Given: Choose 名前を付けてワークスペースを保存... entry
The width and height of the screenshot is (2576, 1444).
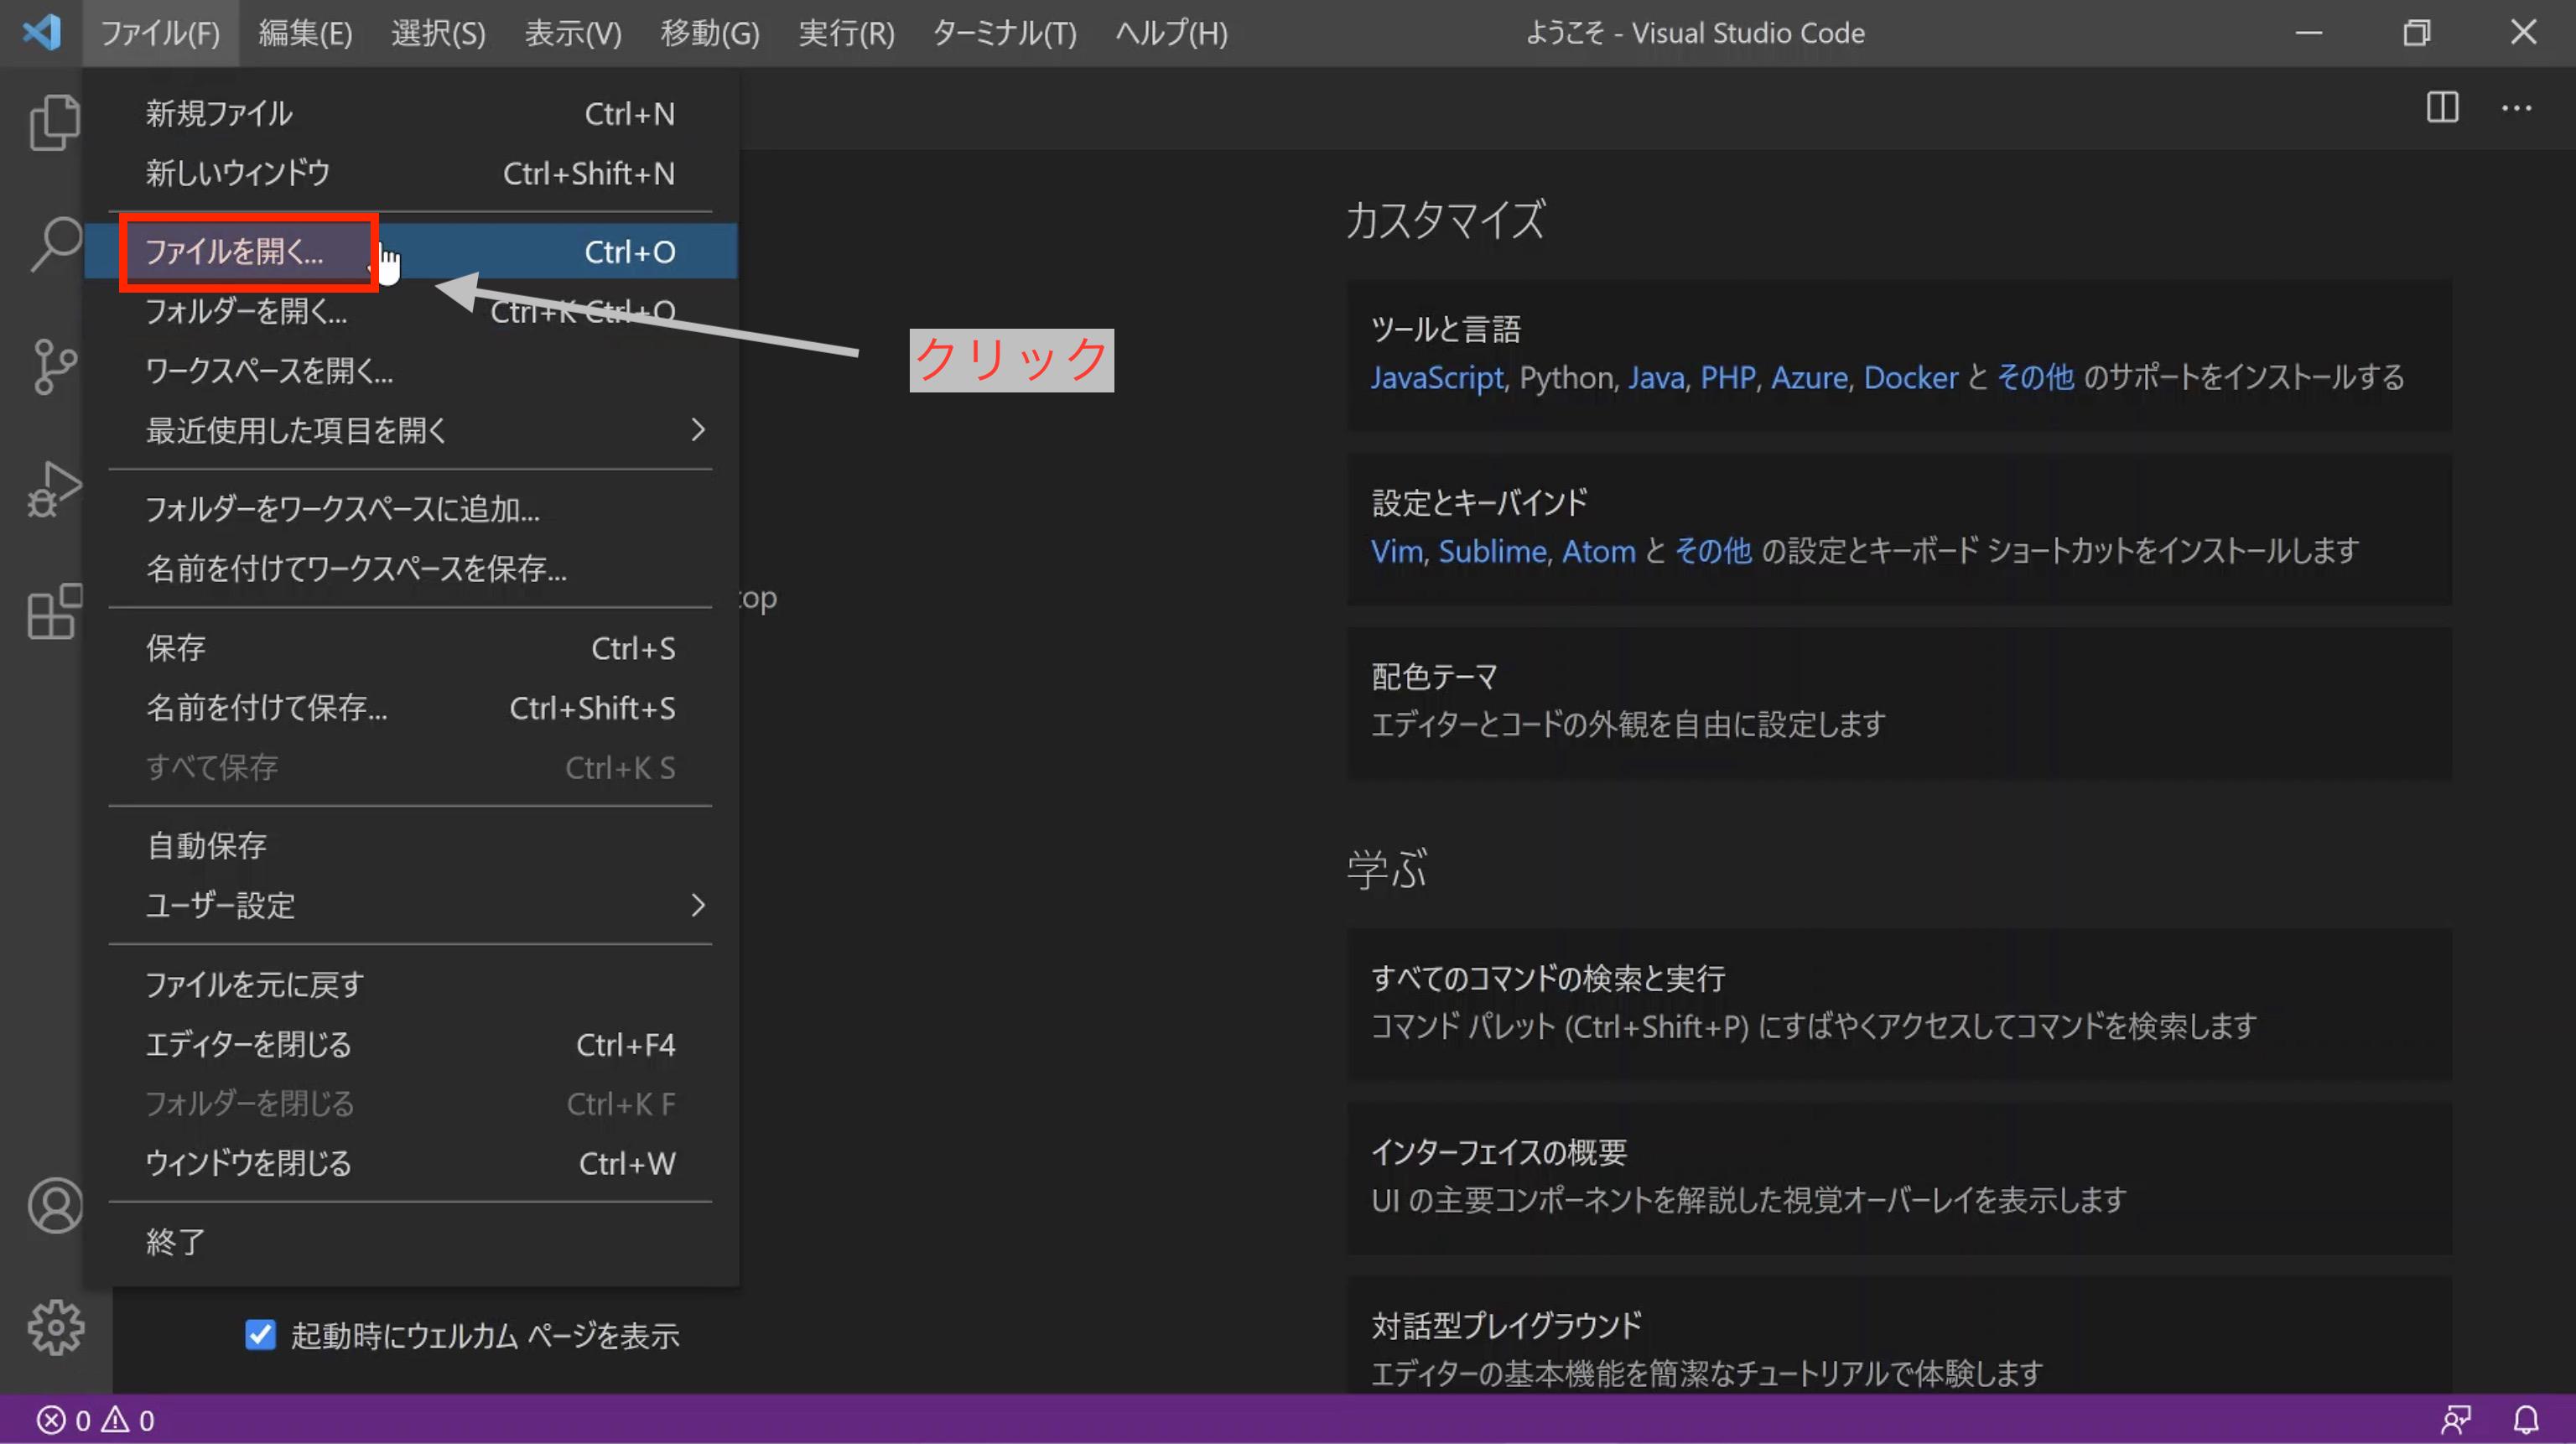Looking at the screenshot, I should pos(410,569).
